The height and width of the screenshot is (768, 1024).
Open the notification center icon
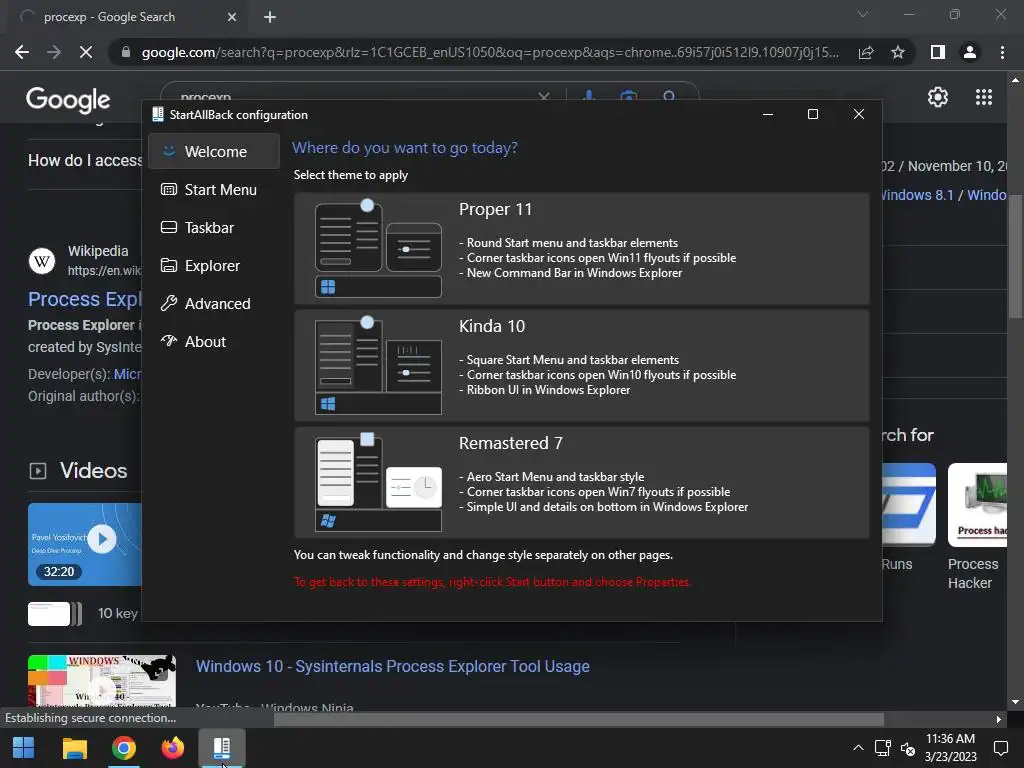tap(1000, 748)
